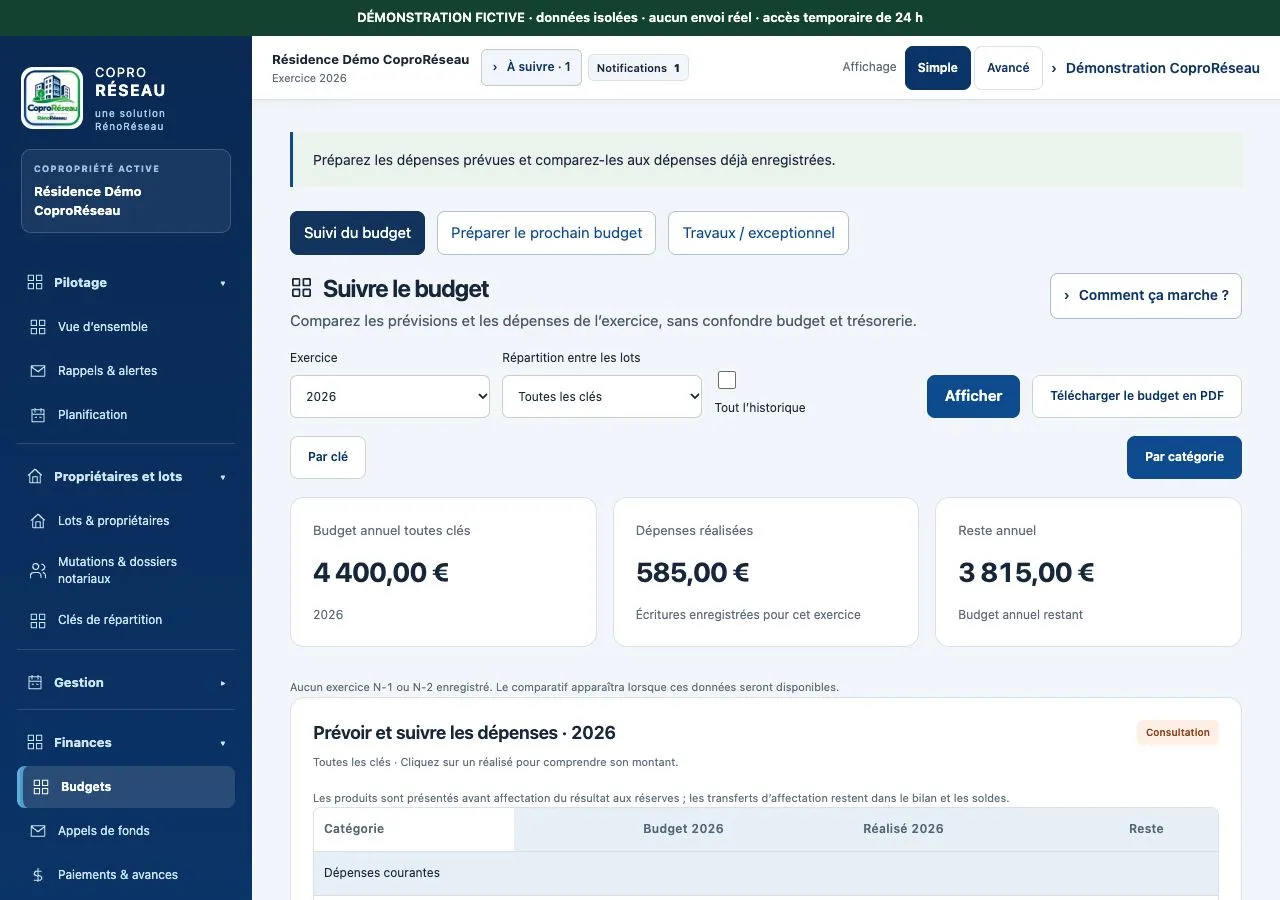Viewport: 1280px width, 900px height.
Task: Open Notifications 1 in the header
Action: tap(638, 68)
